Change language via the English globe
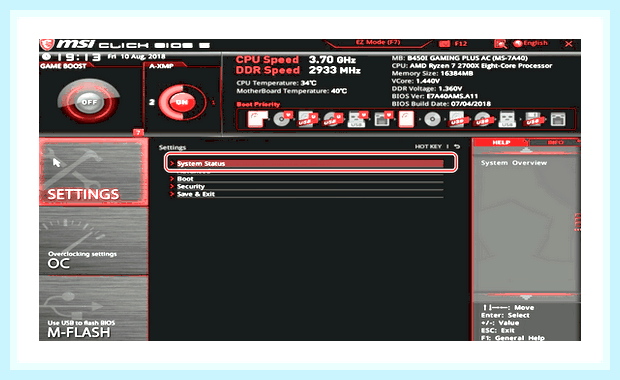This screenshot has width=620, height=380. [531, 43]
